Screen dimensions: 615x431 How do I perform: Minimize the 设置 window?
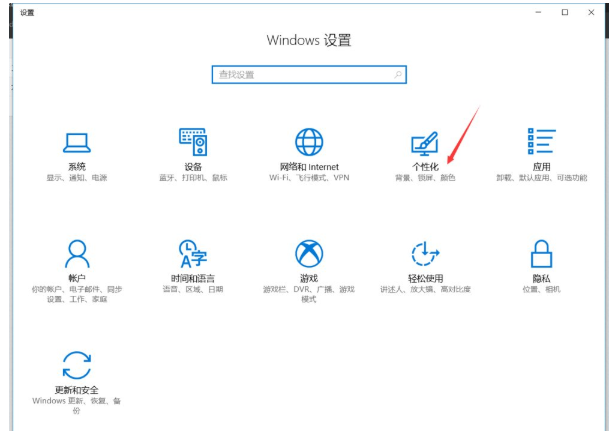click(538, 13)
